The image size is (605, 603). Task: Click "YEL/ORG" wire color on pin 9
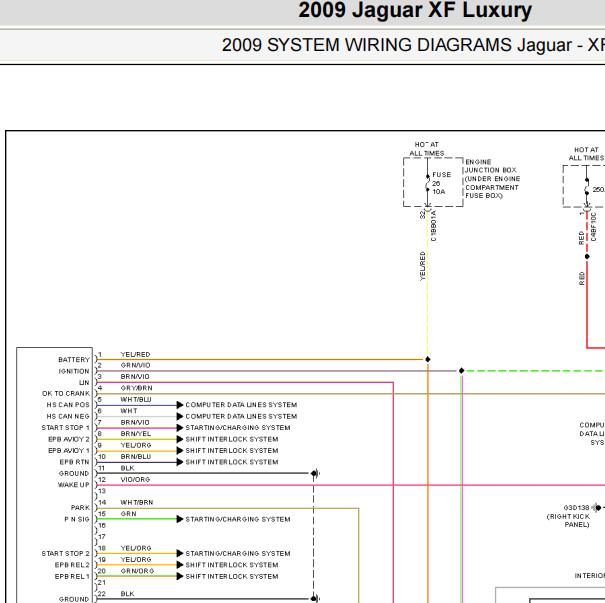tap(136, 445)
